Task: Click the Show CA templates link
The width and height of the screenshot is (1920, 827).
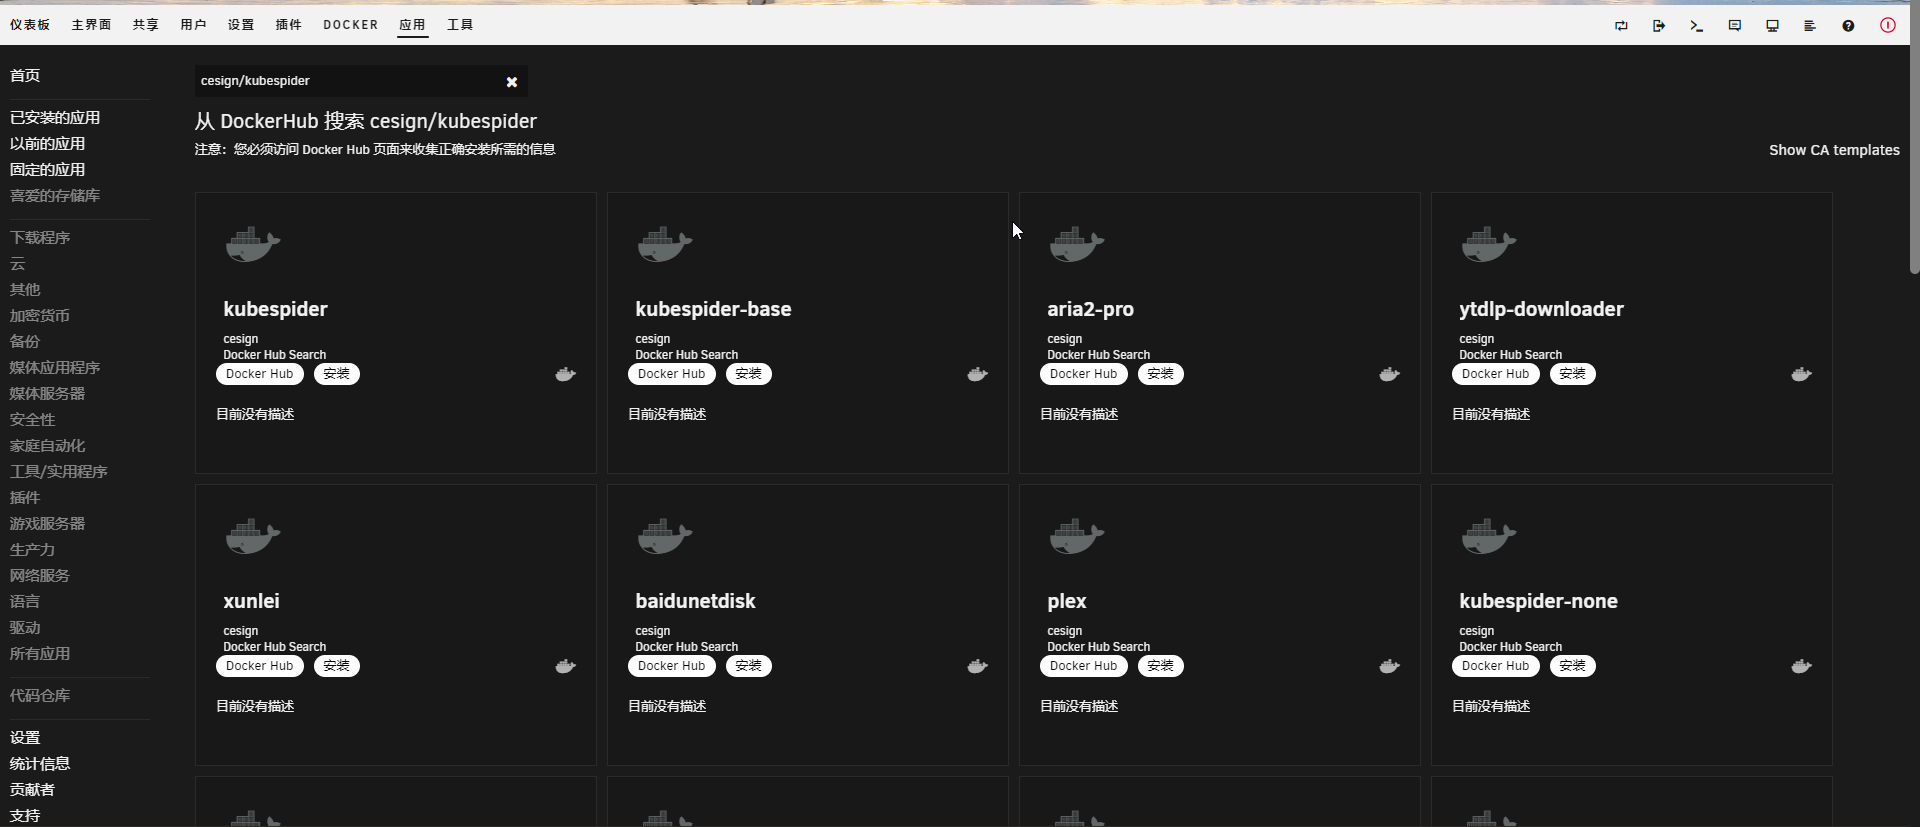Action: click(x=1834, y=150)
